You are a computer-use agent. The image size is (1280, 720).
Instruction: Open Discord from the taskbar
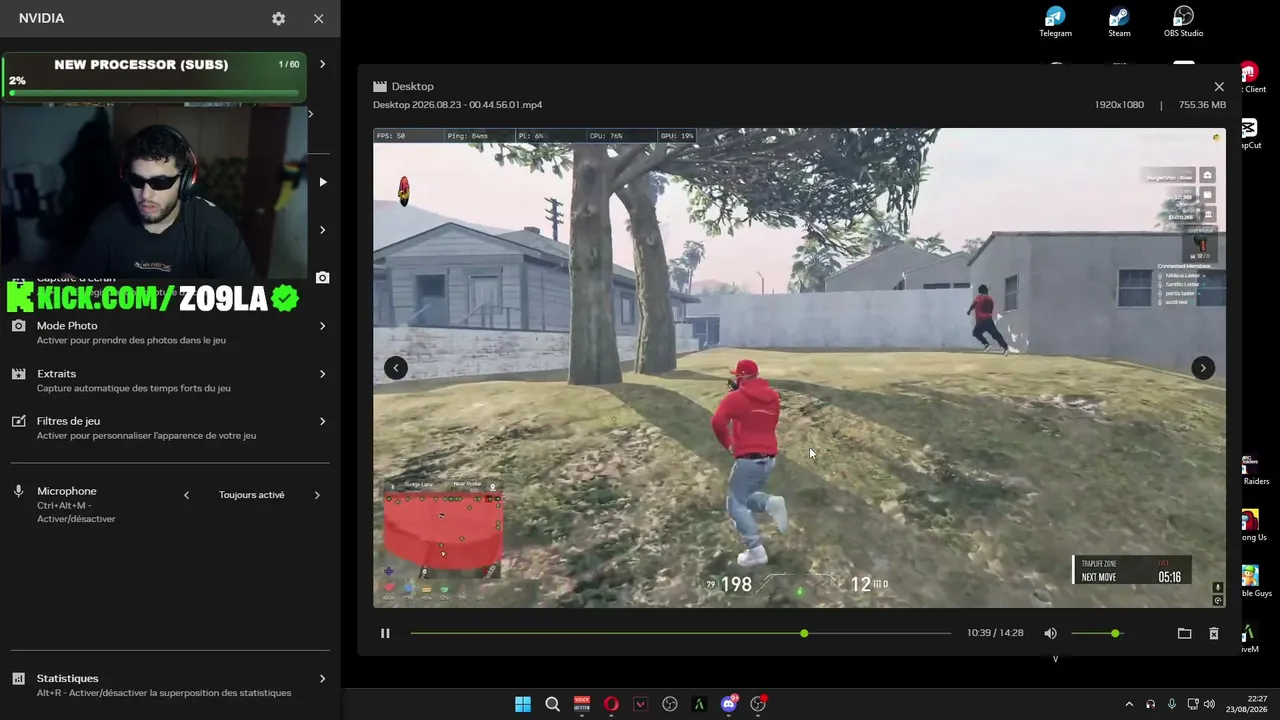(729, 704)
